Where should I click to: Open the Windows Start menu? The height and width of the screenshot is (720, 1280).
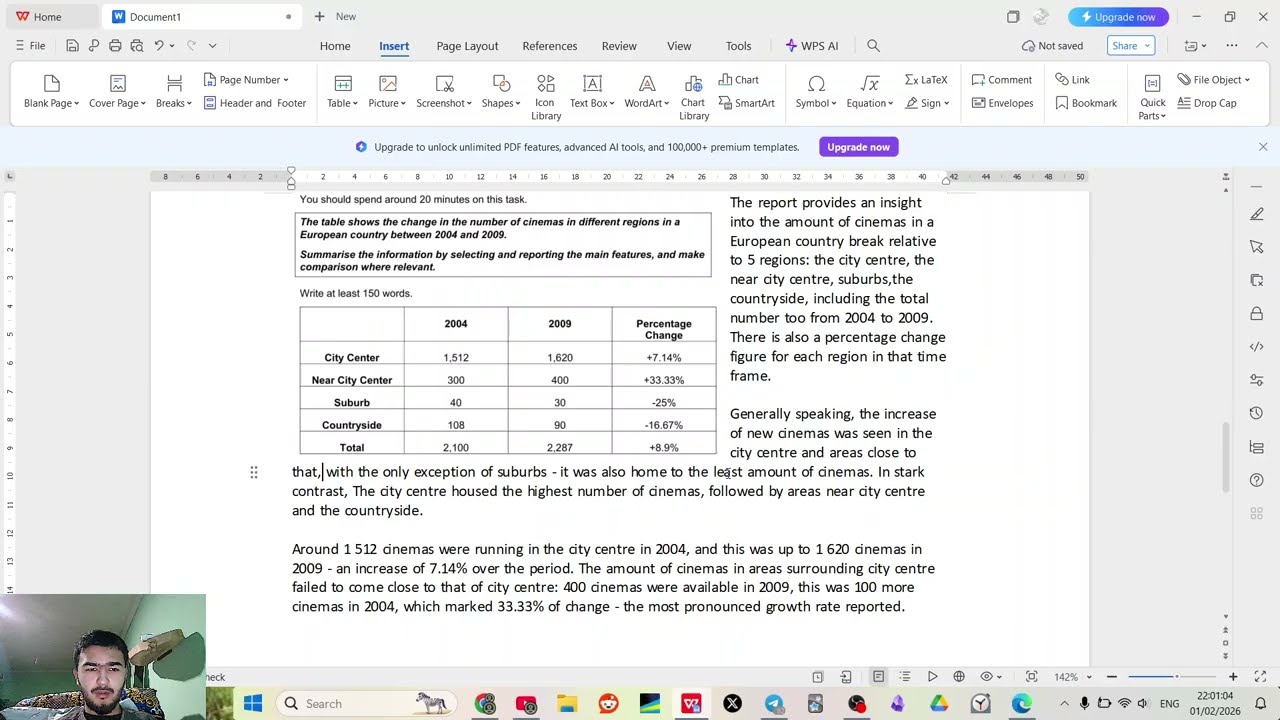pos(252,704)
